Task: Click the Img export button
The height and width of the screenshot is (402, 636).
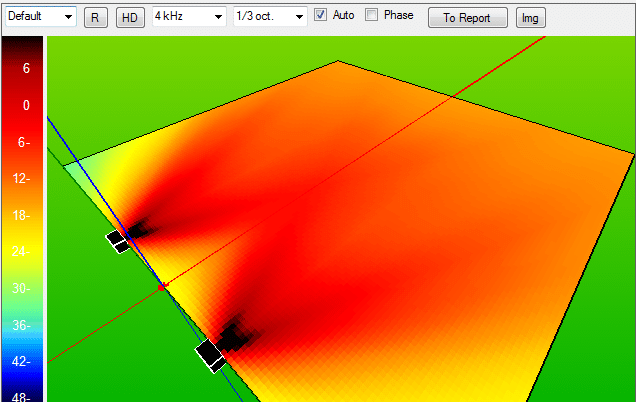Action: pyautogui.click(x=531, y=18)
